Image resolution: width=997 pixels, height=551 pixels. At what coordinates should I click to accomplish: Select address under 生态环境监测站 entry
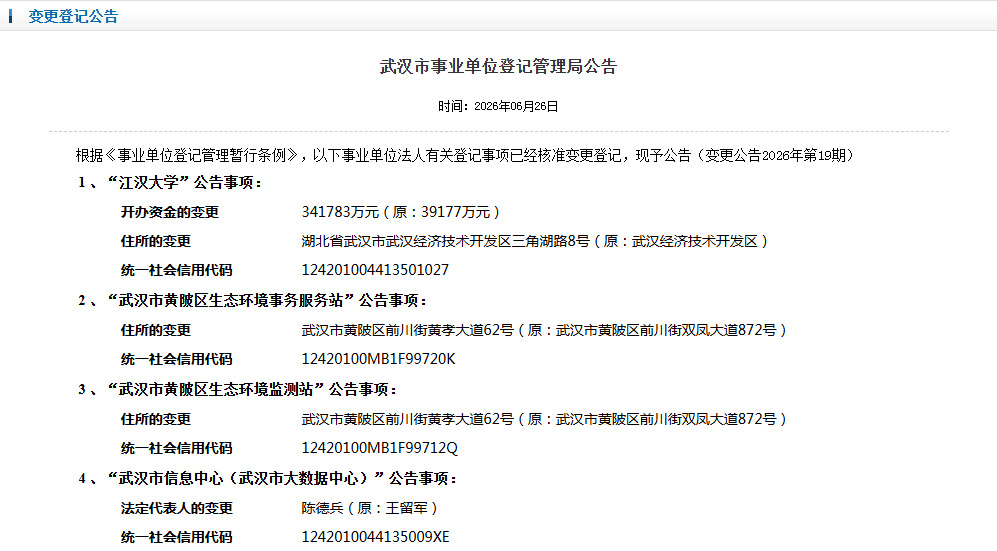544,419
